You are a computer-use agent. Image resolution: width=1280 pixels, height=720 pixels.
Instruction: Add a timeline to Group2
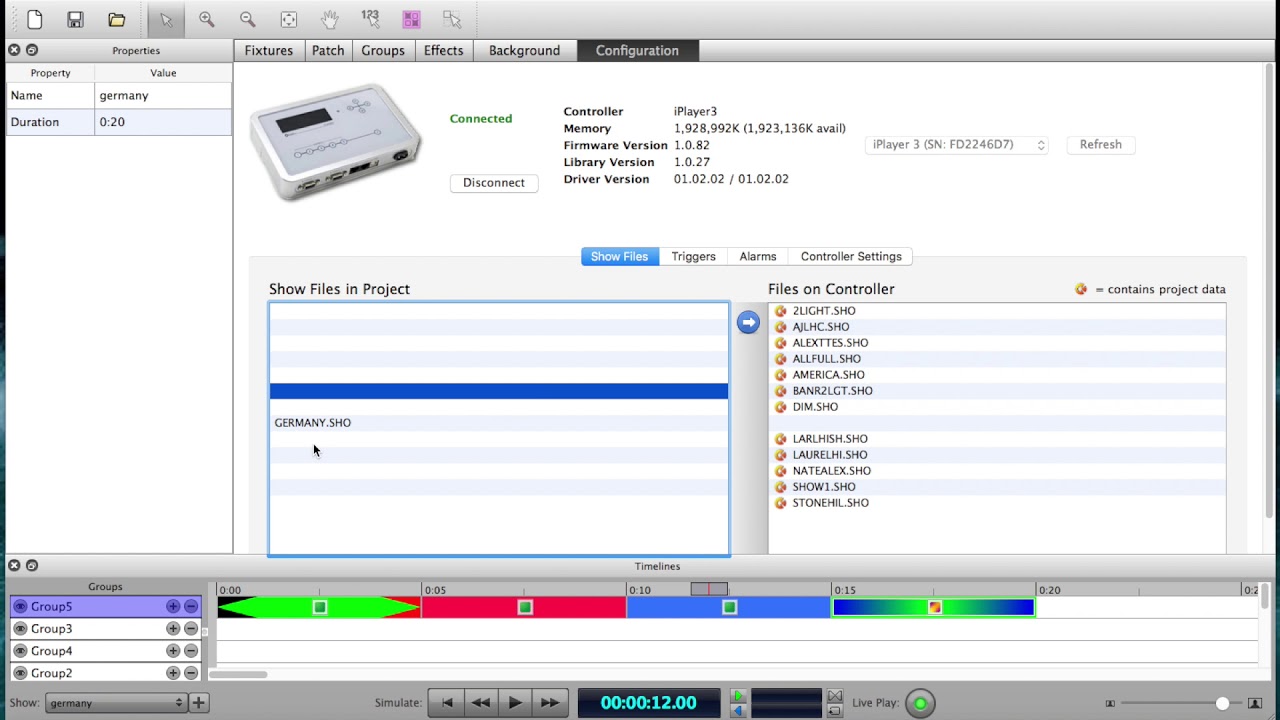tap(173, 673)
